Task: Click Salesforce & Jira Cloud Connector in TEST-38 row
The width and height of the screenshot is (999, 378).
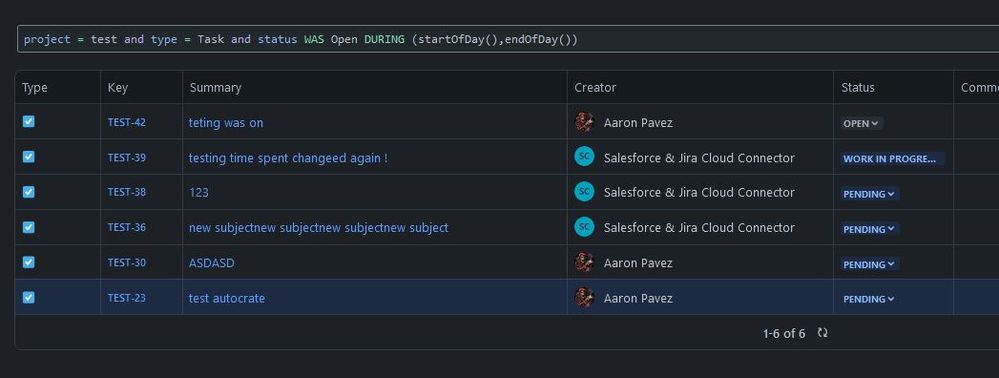Action: [x=699, y=193]
